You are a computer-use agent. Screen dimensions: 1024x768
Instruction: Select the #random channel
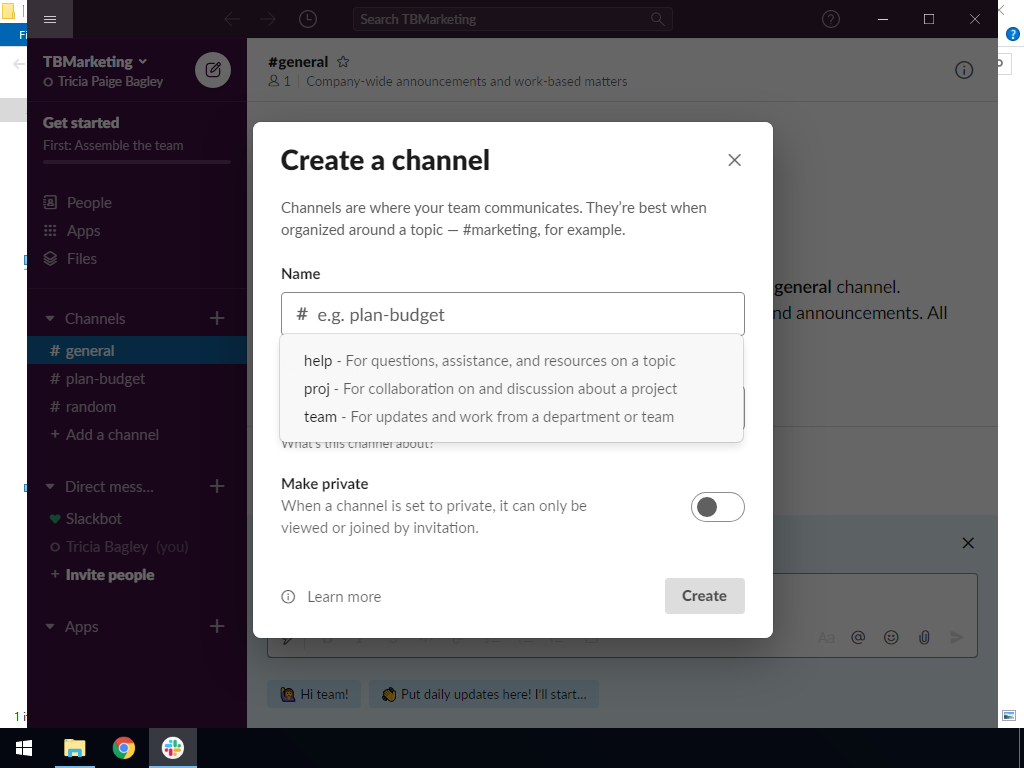click(x=137, y=407)
